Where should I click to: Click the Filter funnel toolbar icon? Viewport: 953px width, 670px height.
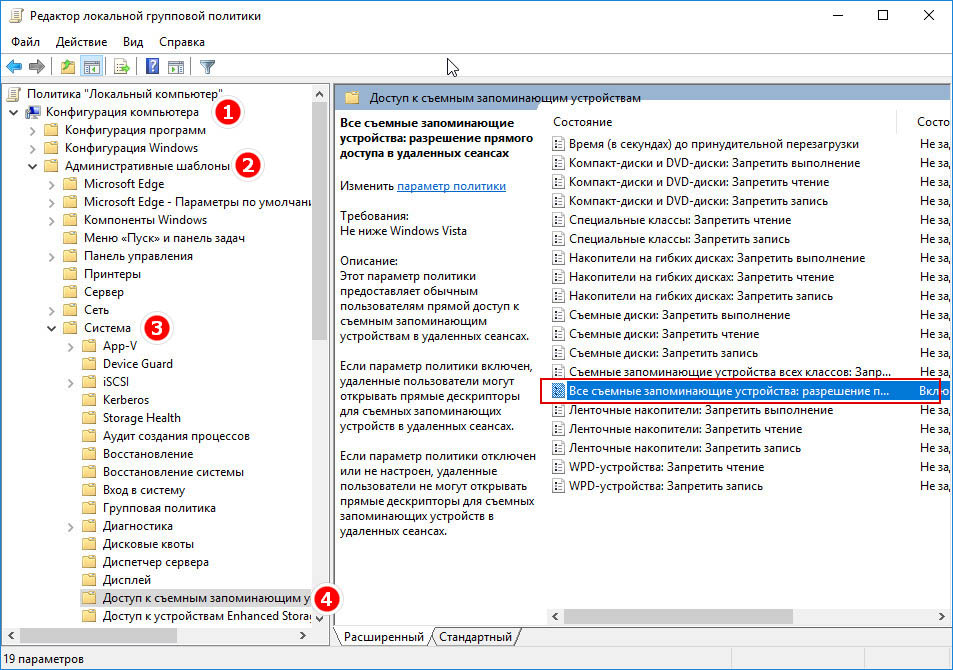point(207,67)
